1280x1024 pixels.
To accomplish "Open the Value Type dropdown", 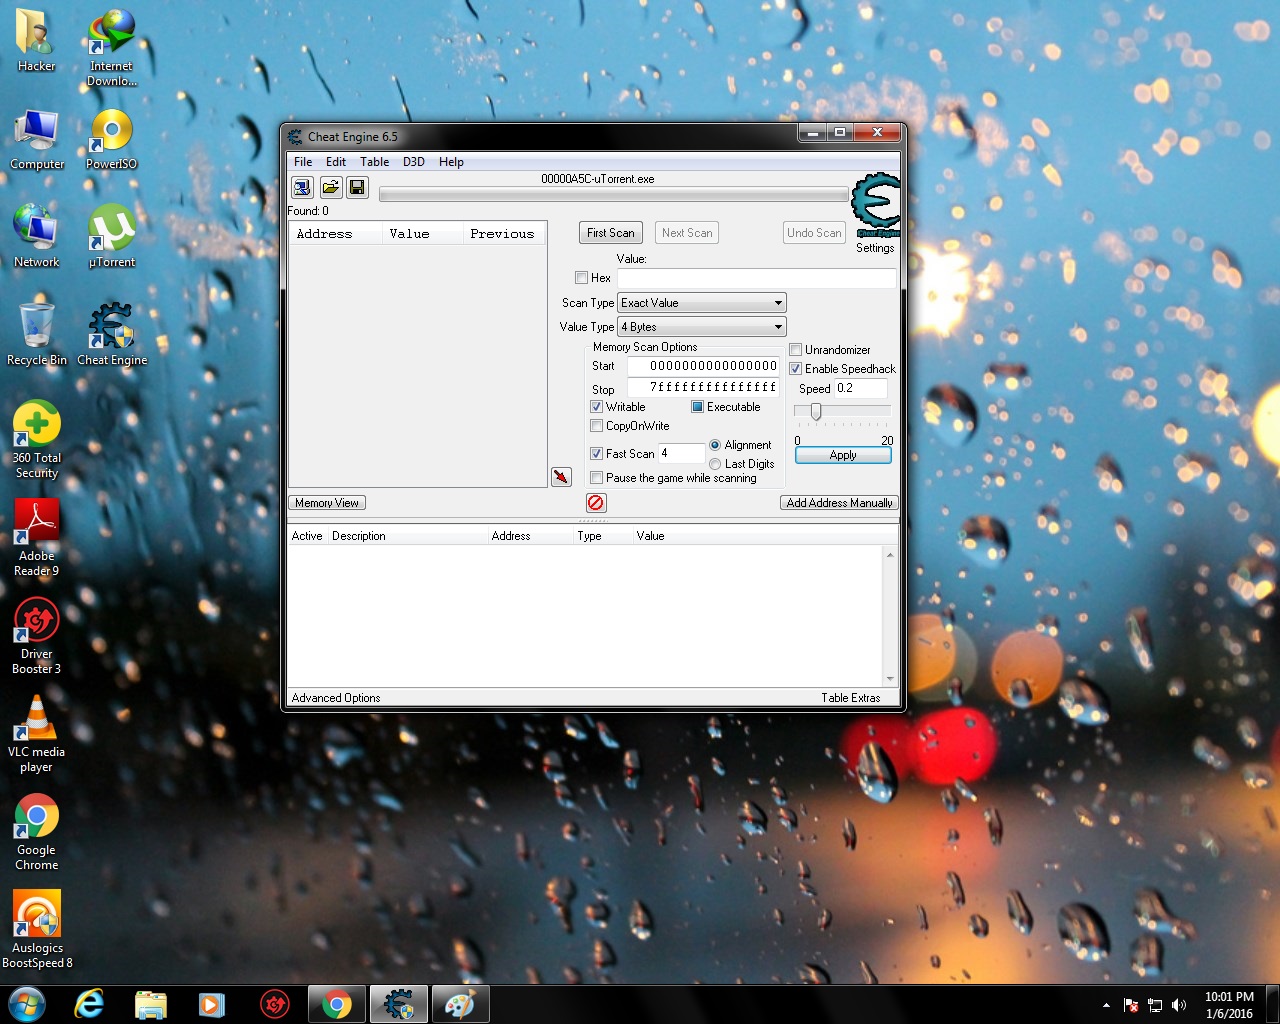I will point(702,327).
